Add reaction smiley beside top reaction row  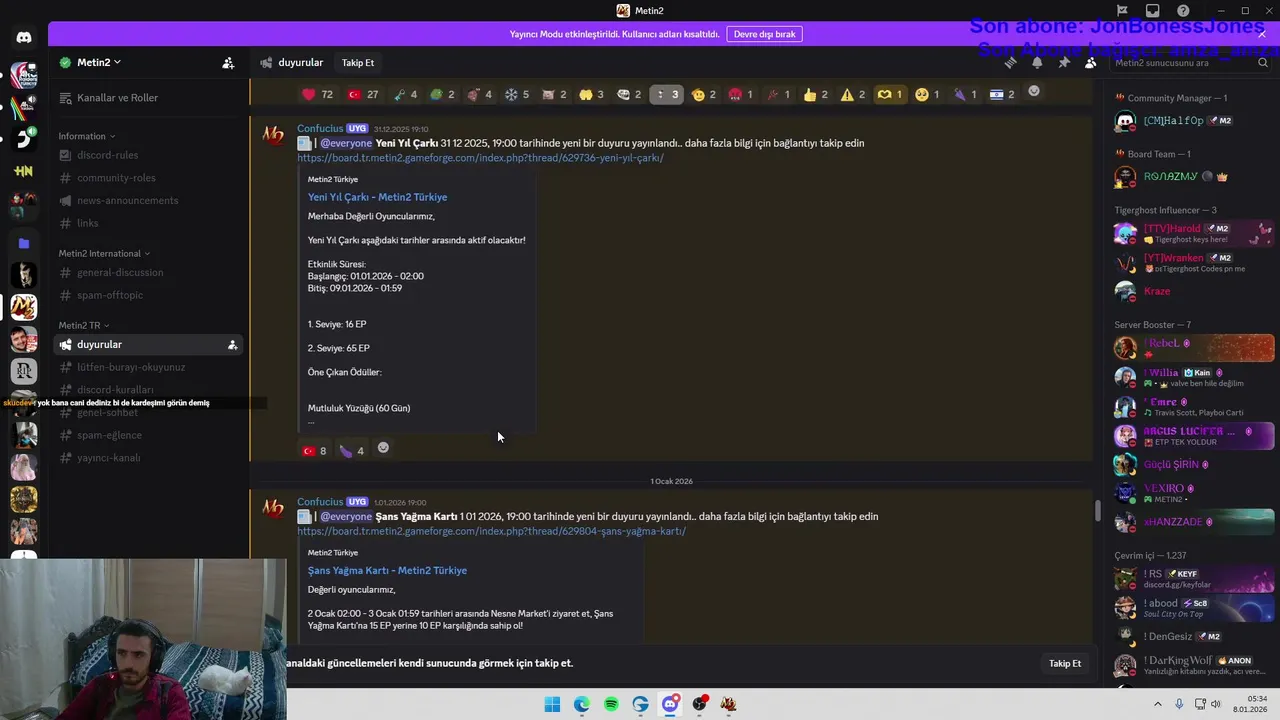point(1034,92)
